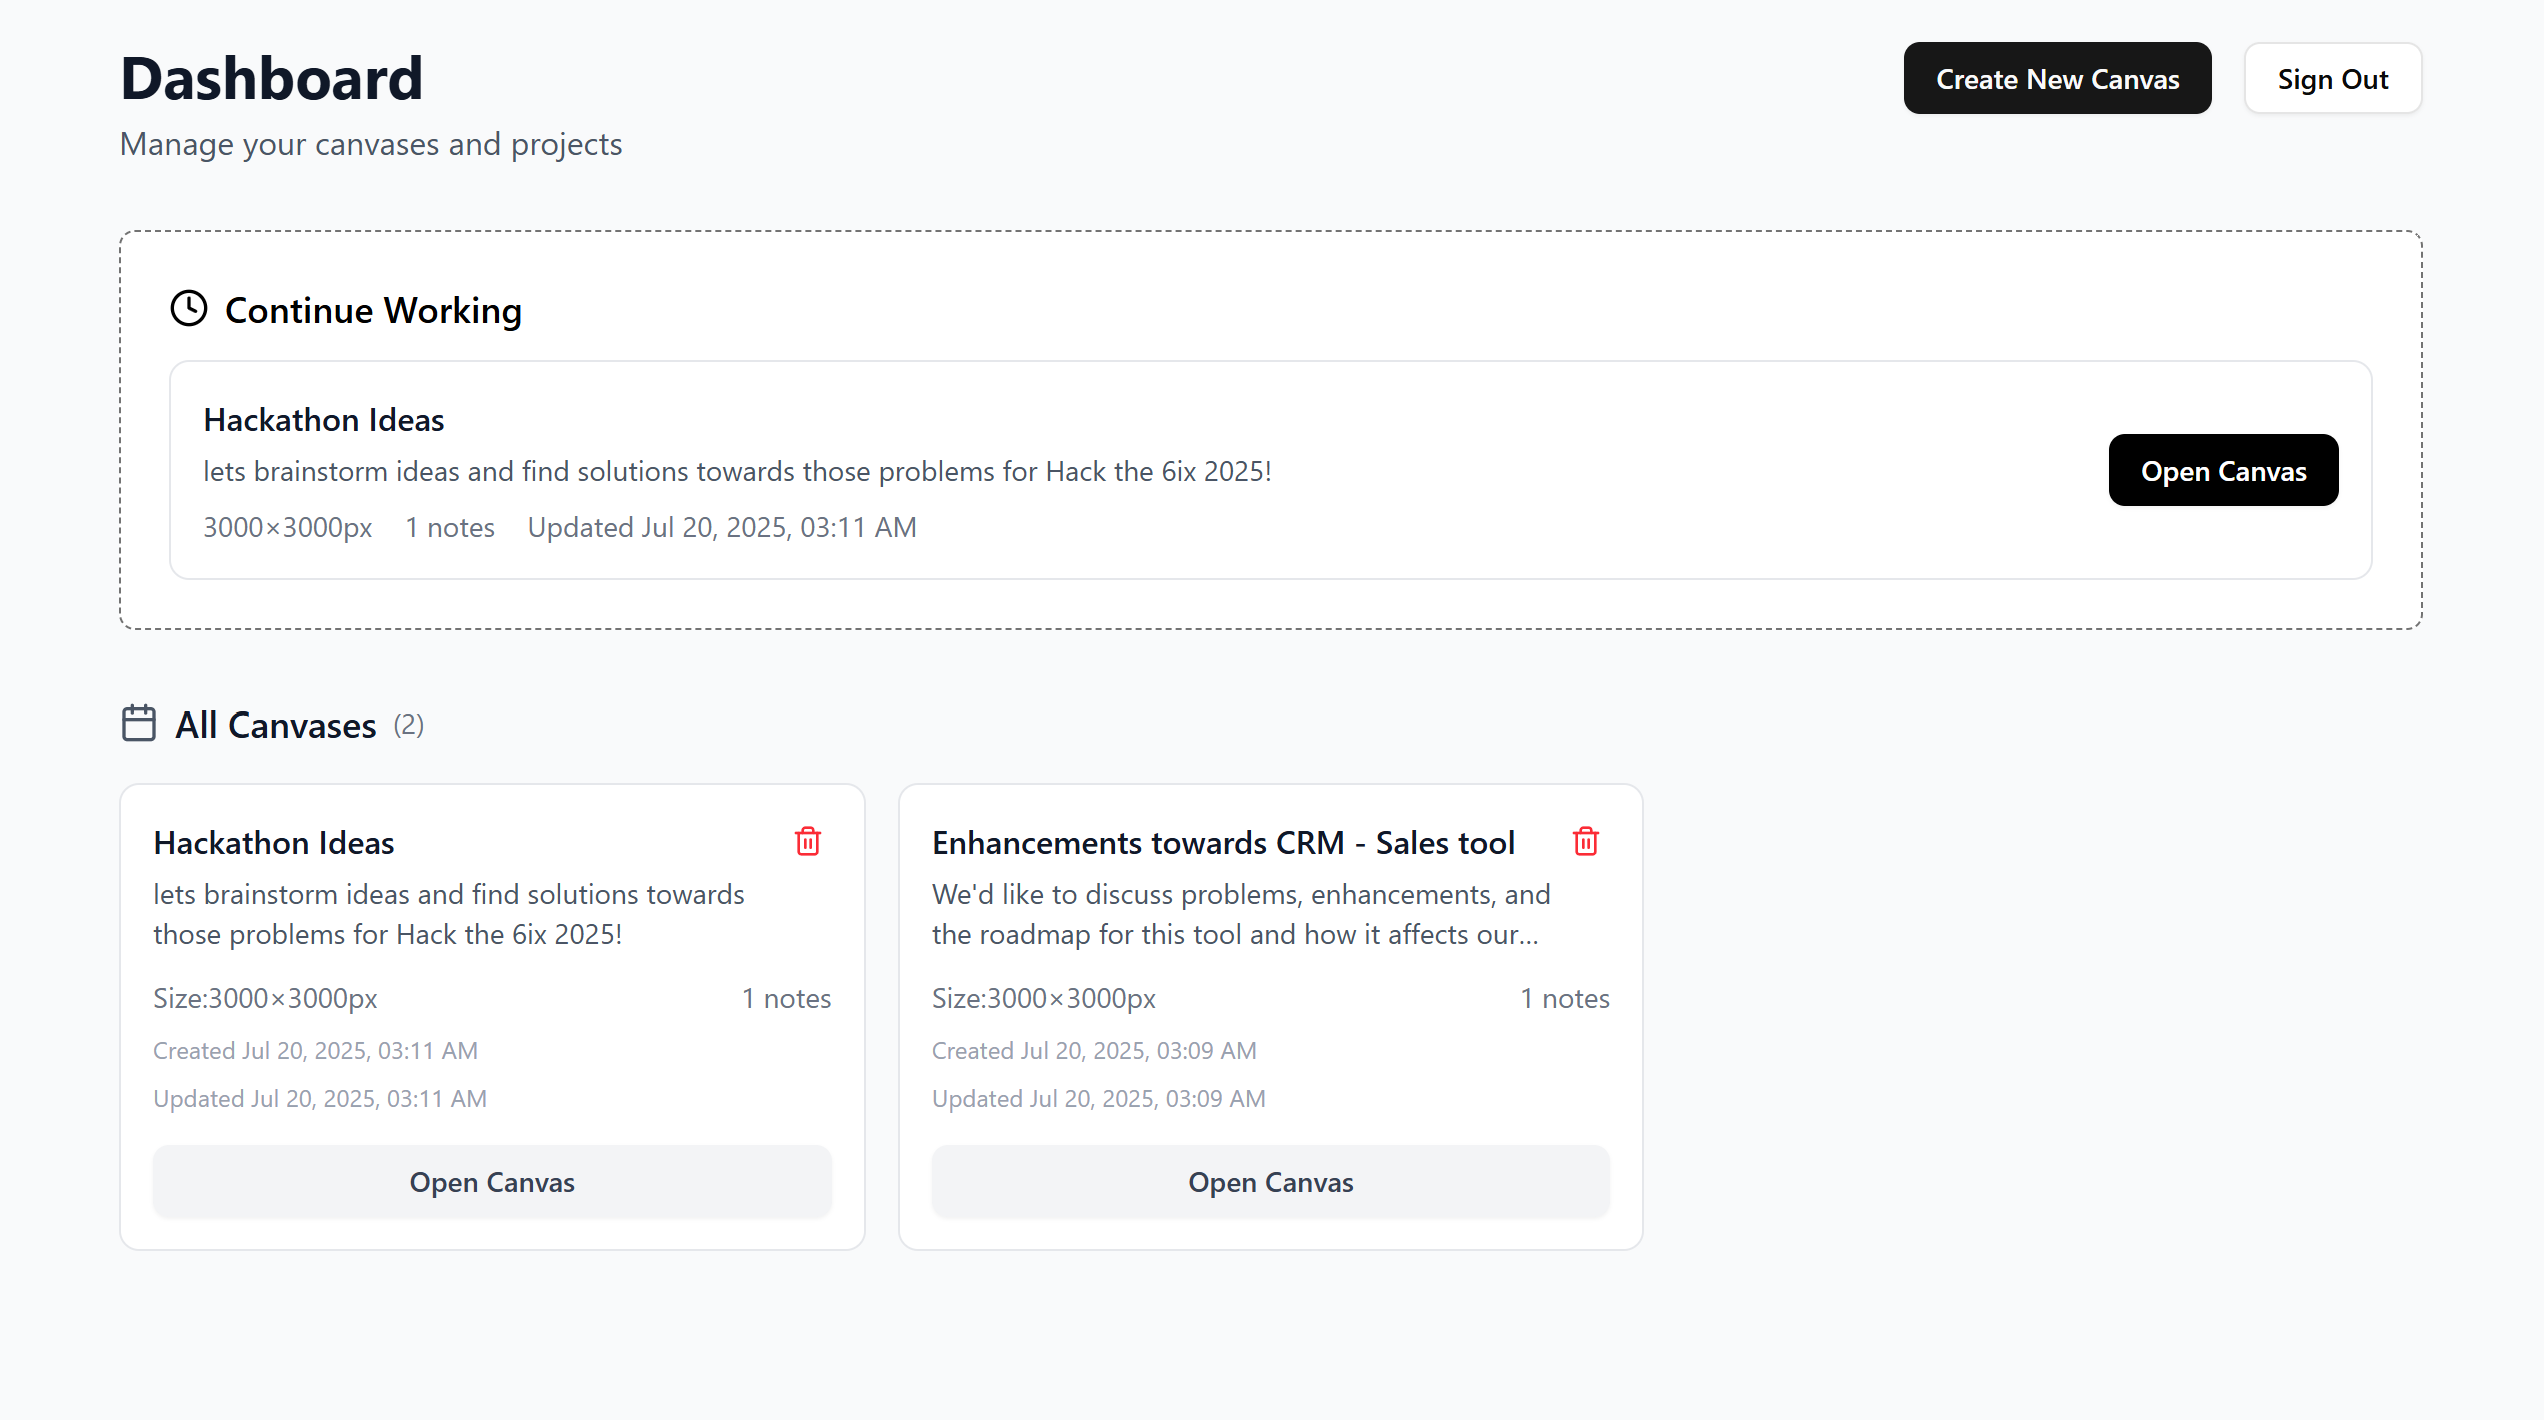
Task: Click trash icon on Enhancements towards CRM card
Action: [1585, 842]
